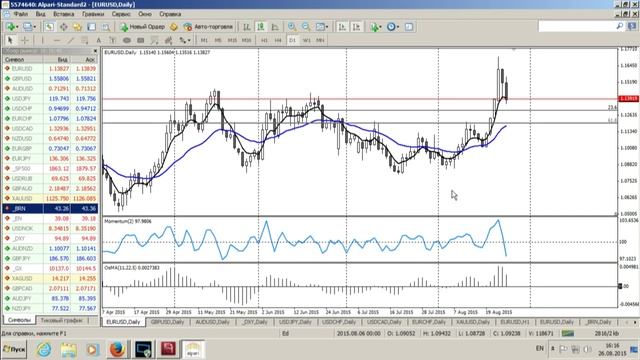This screenshot has height=360, width=640.
Task: Click the EN language indicator in tray
Action: (x=540, y=348)
